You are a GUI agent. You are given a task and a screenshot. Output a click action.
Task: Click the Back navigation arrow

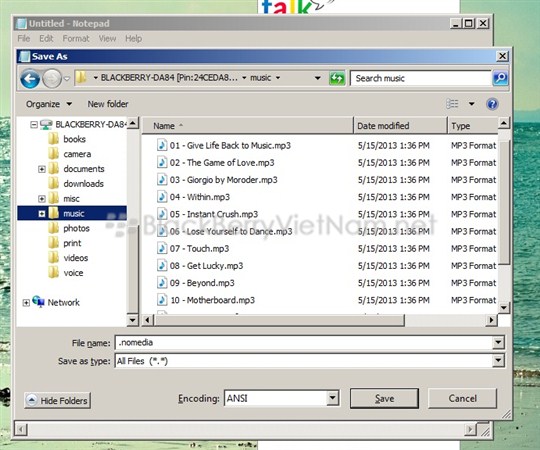pos(30,79)
